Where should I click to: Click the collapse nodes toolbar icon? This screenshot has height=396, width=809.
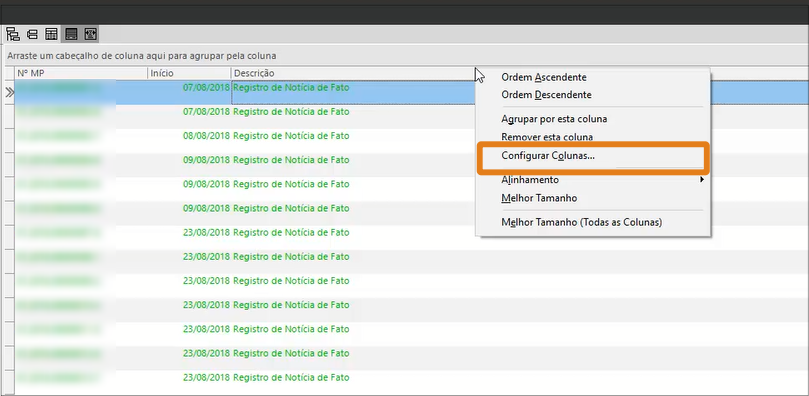(32, 35)
